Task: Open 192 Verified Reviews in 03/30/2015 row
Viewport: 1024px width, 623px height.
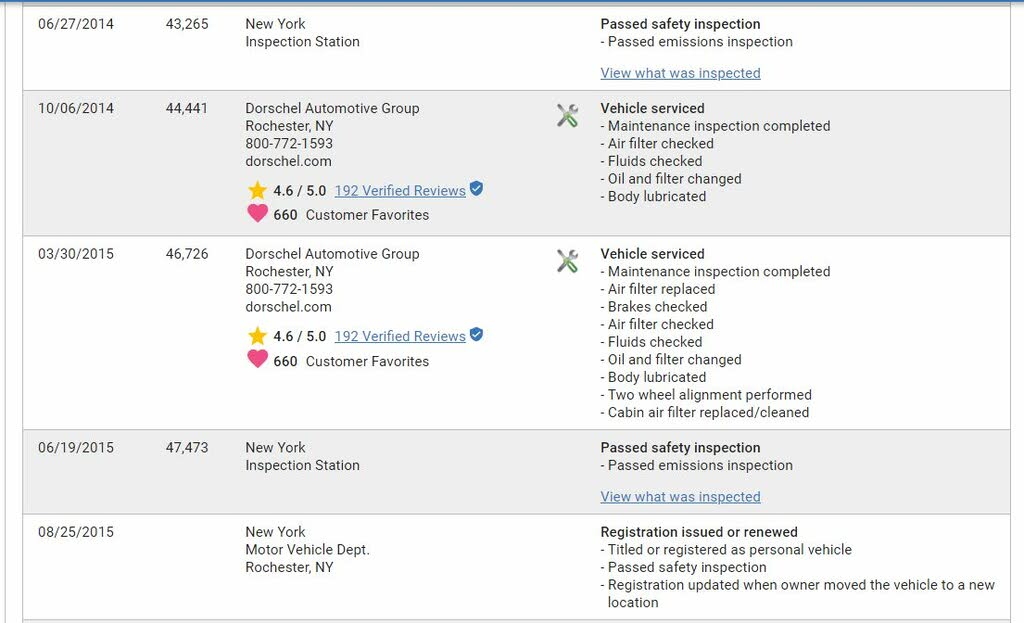Action: point(400,336)
